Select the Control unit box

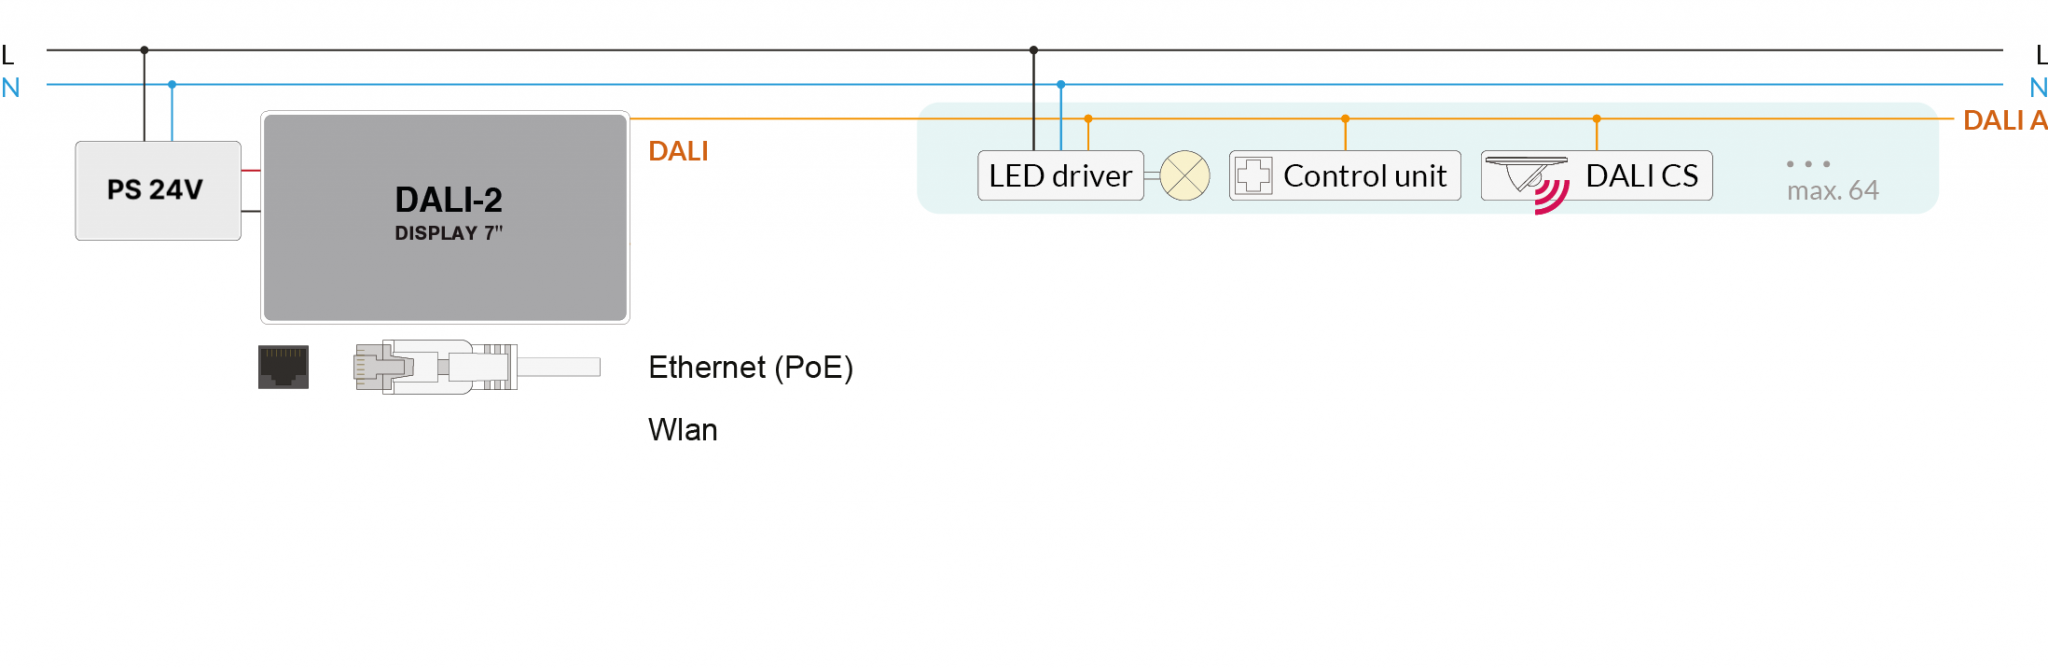[x=1345, y=176]
